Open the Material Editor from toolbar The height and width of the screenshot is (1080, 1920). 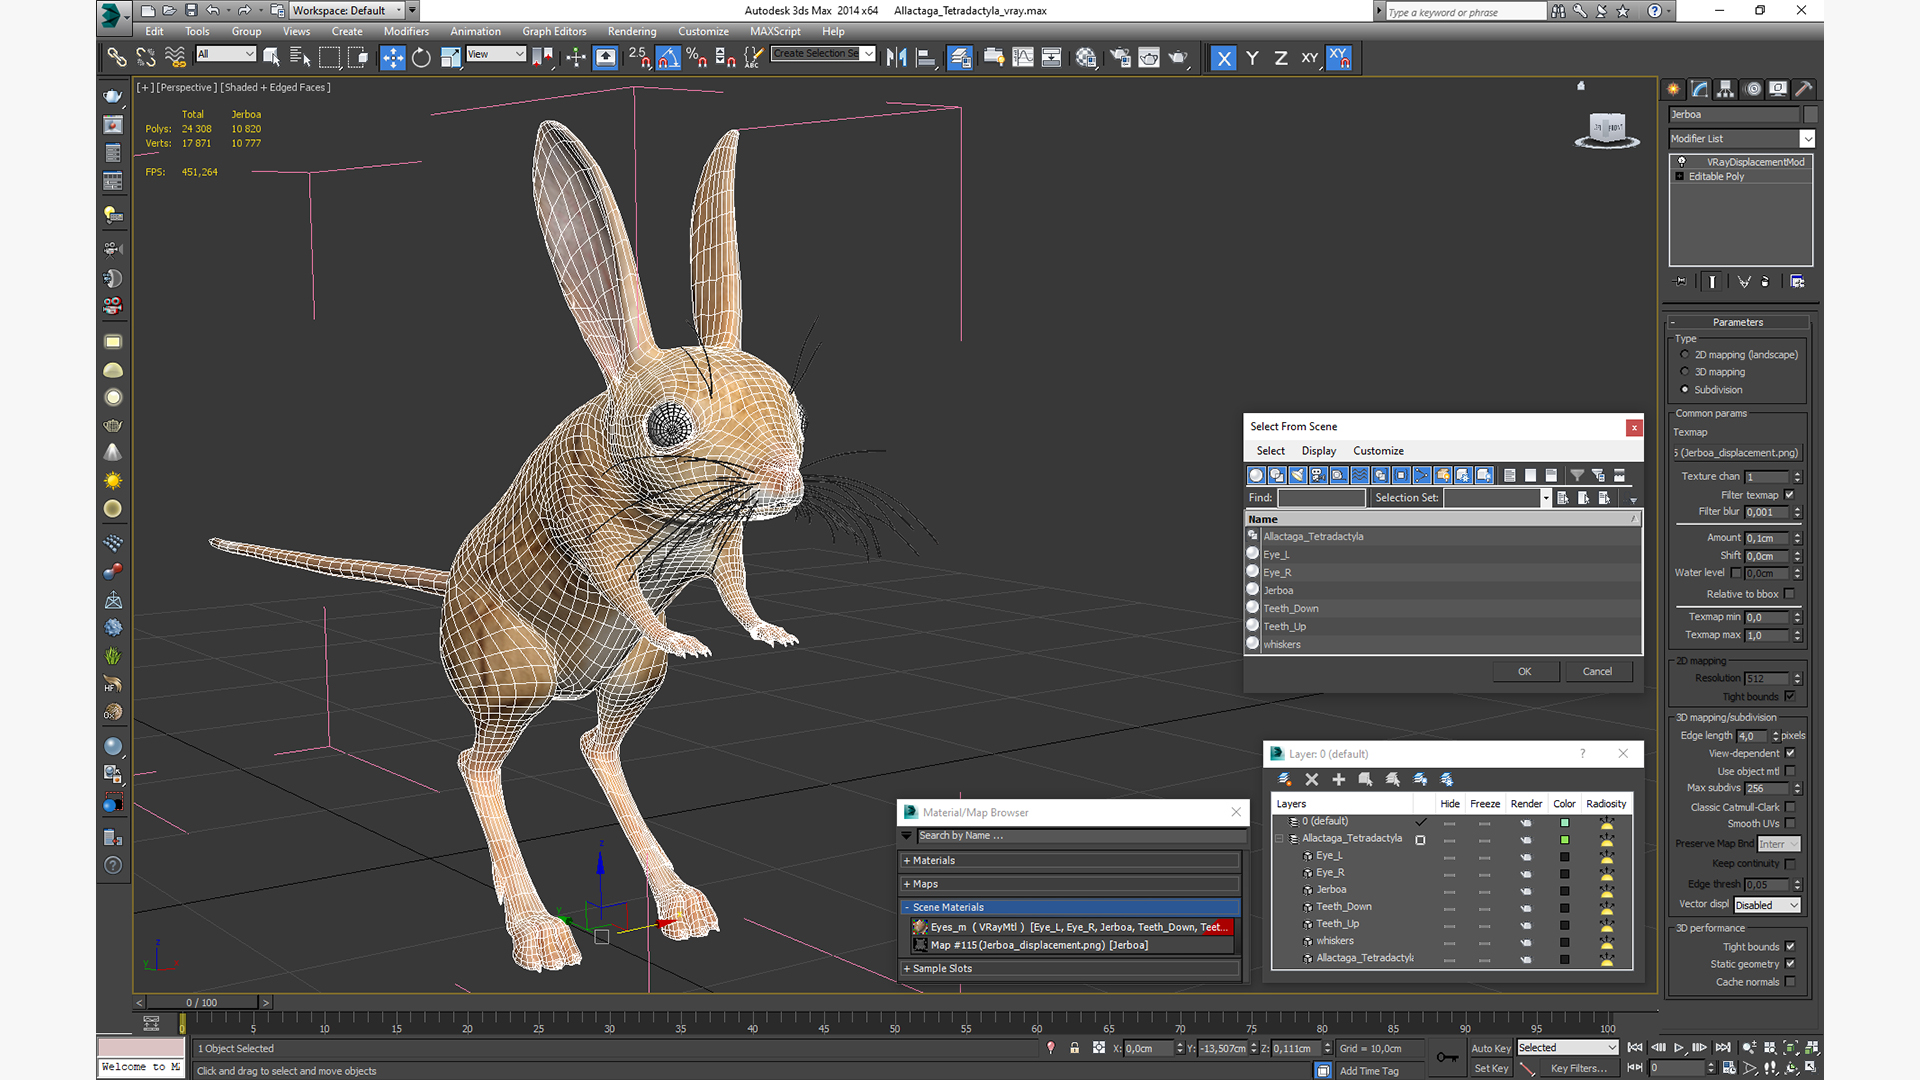[1086, 58]
